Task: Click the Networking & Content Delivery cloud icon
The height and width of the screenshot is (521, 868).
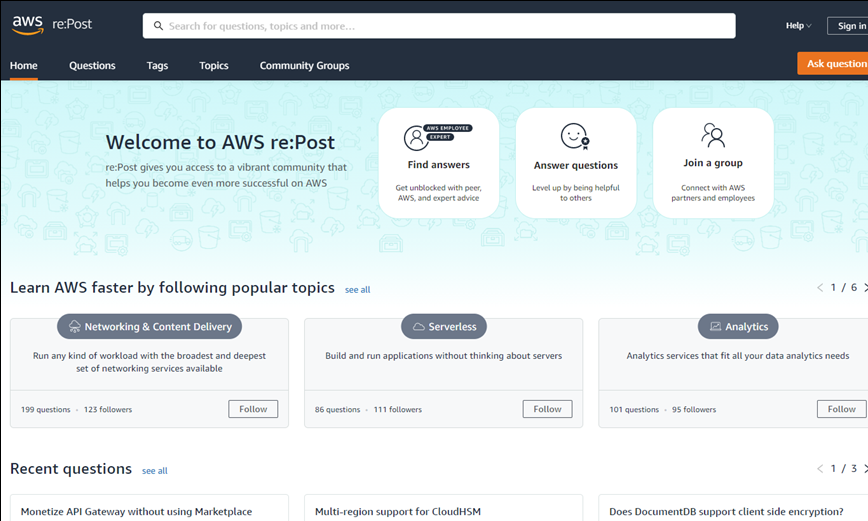Action: click(74, 327)
